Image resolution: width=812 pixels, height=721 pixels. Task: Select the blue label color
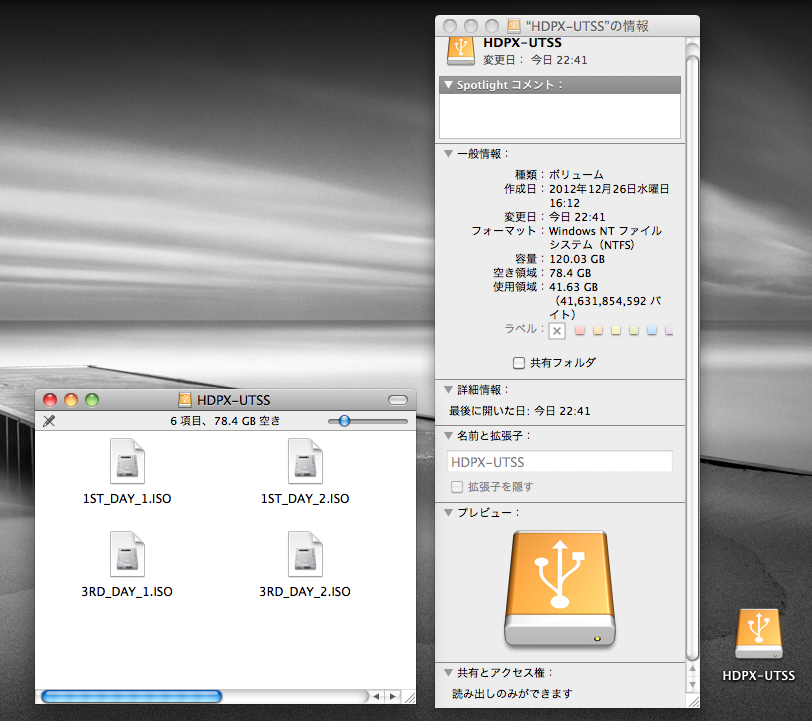point(651,330)
